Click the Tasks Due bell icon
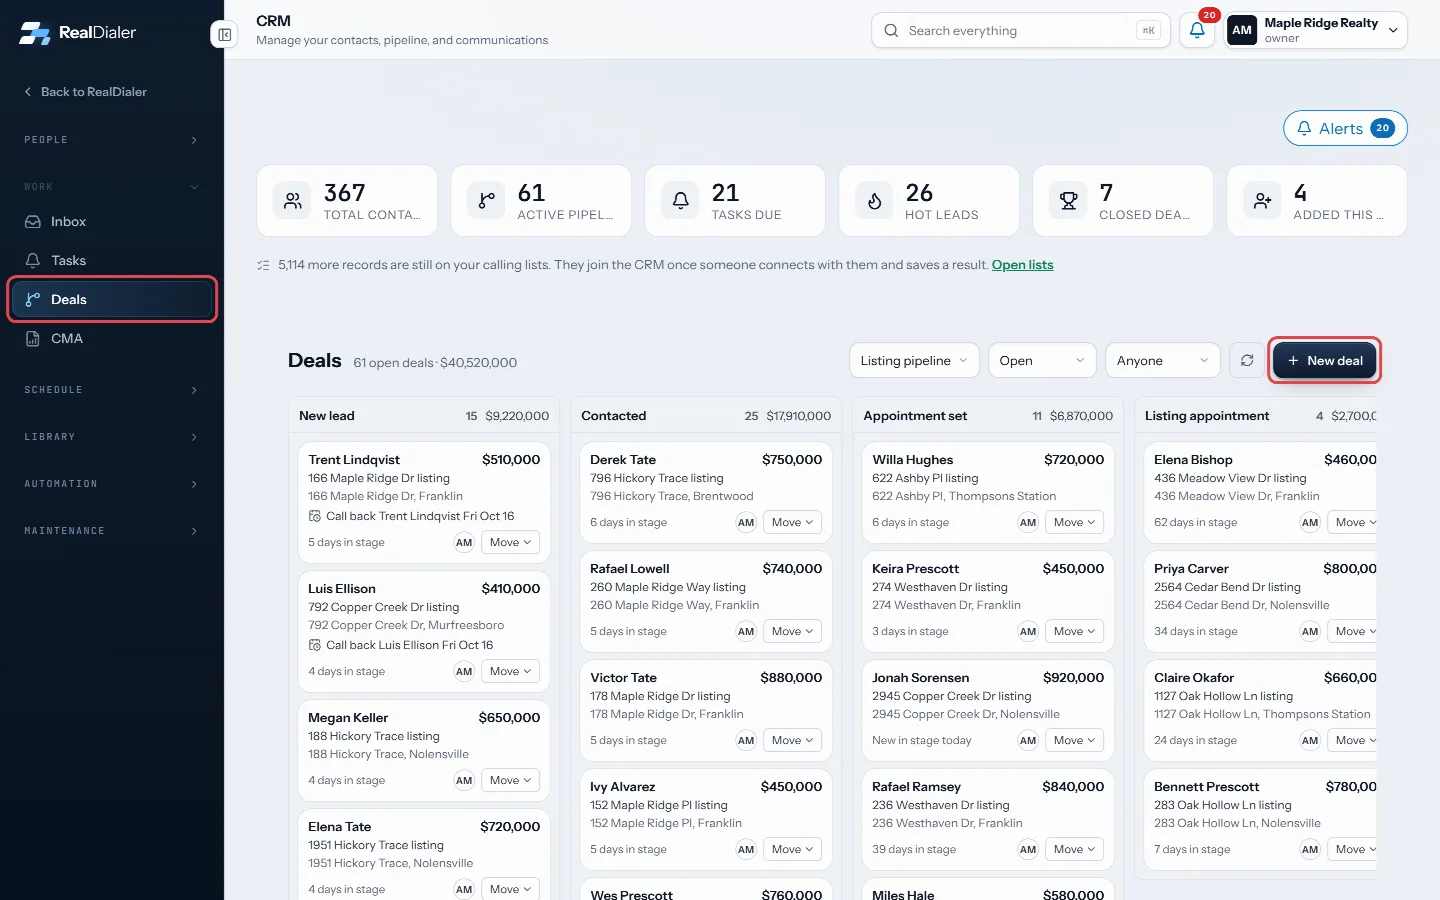This screenshot has height=900, width=1440. [x=680, y=201]
